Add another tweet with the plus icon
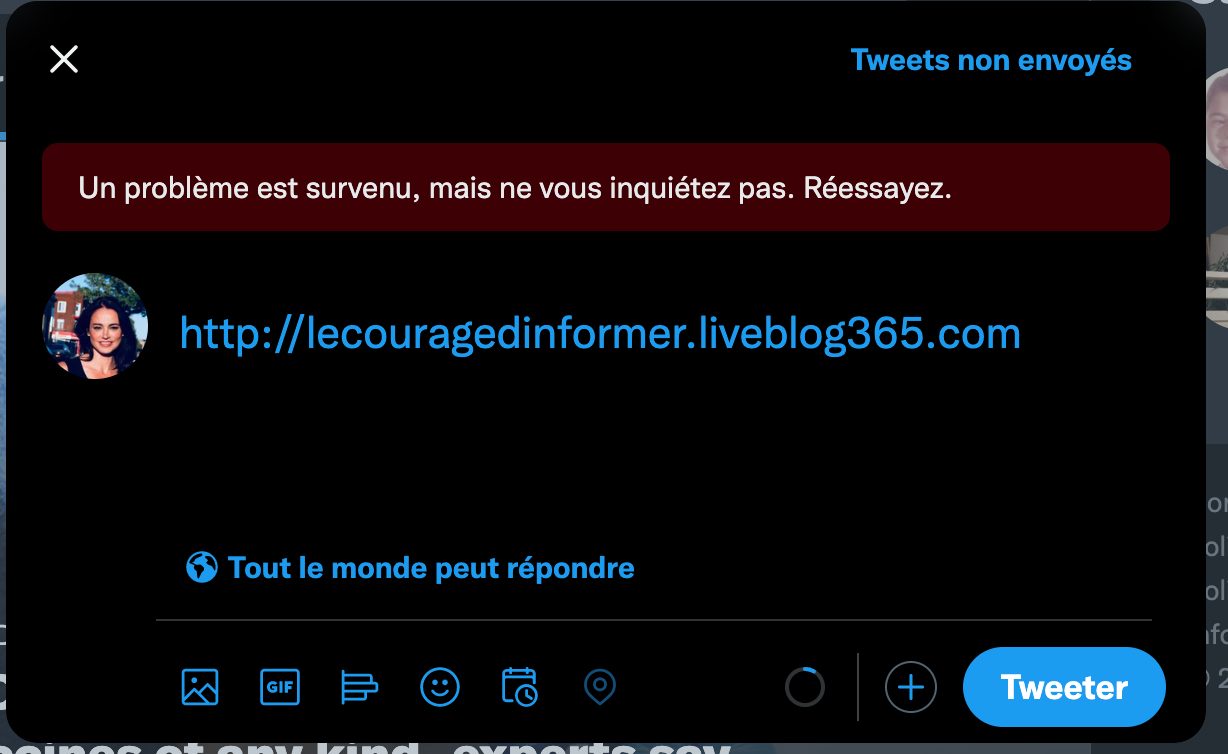Screen dimensions: 1228x754 tap(911, 687)
